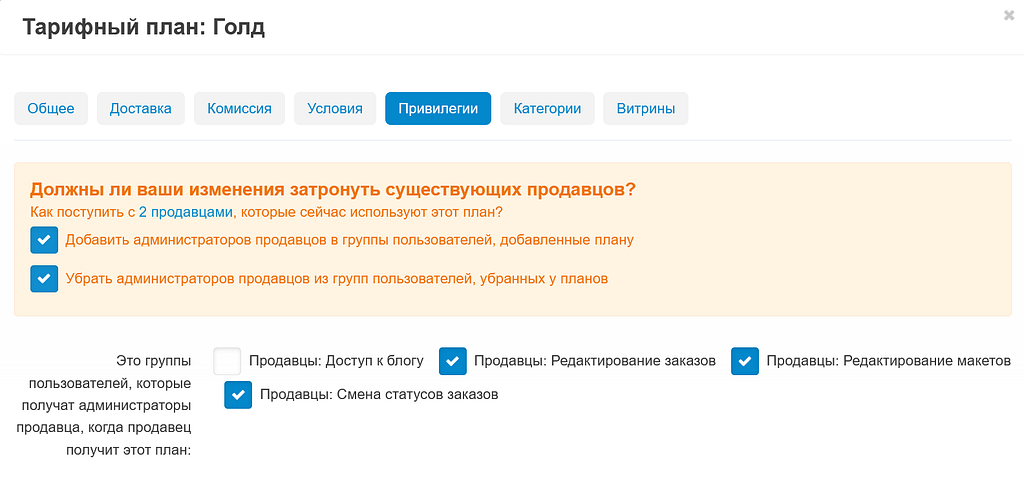Select the Условия tab
1024x482 pixels.
tap(335, 108)
